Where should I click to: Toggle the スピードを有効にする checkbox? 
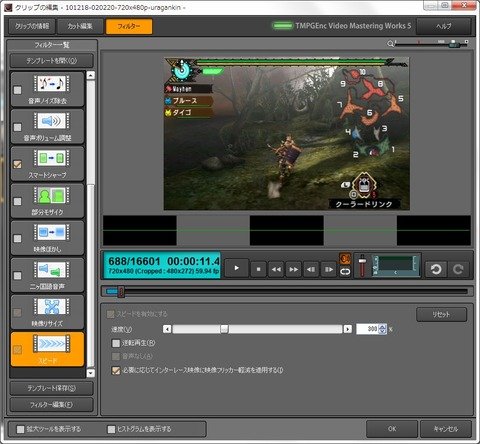point(110,314)
